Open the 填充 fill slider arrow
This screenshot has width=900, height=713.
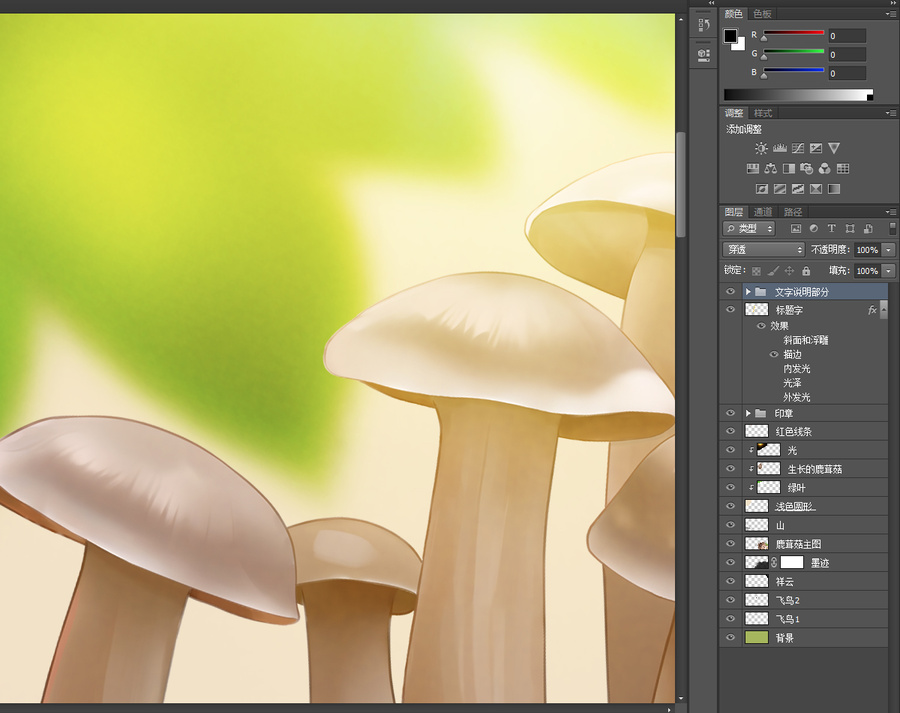(x=889, y=271)
